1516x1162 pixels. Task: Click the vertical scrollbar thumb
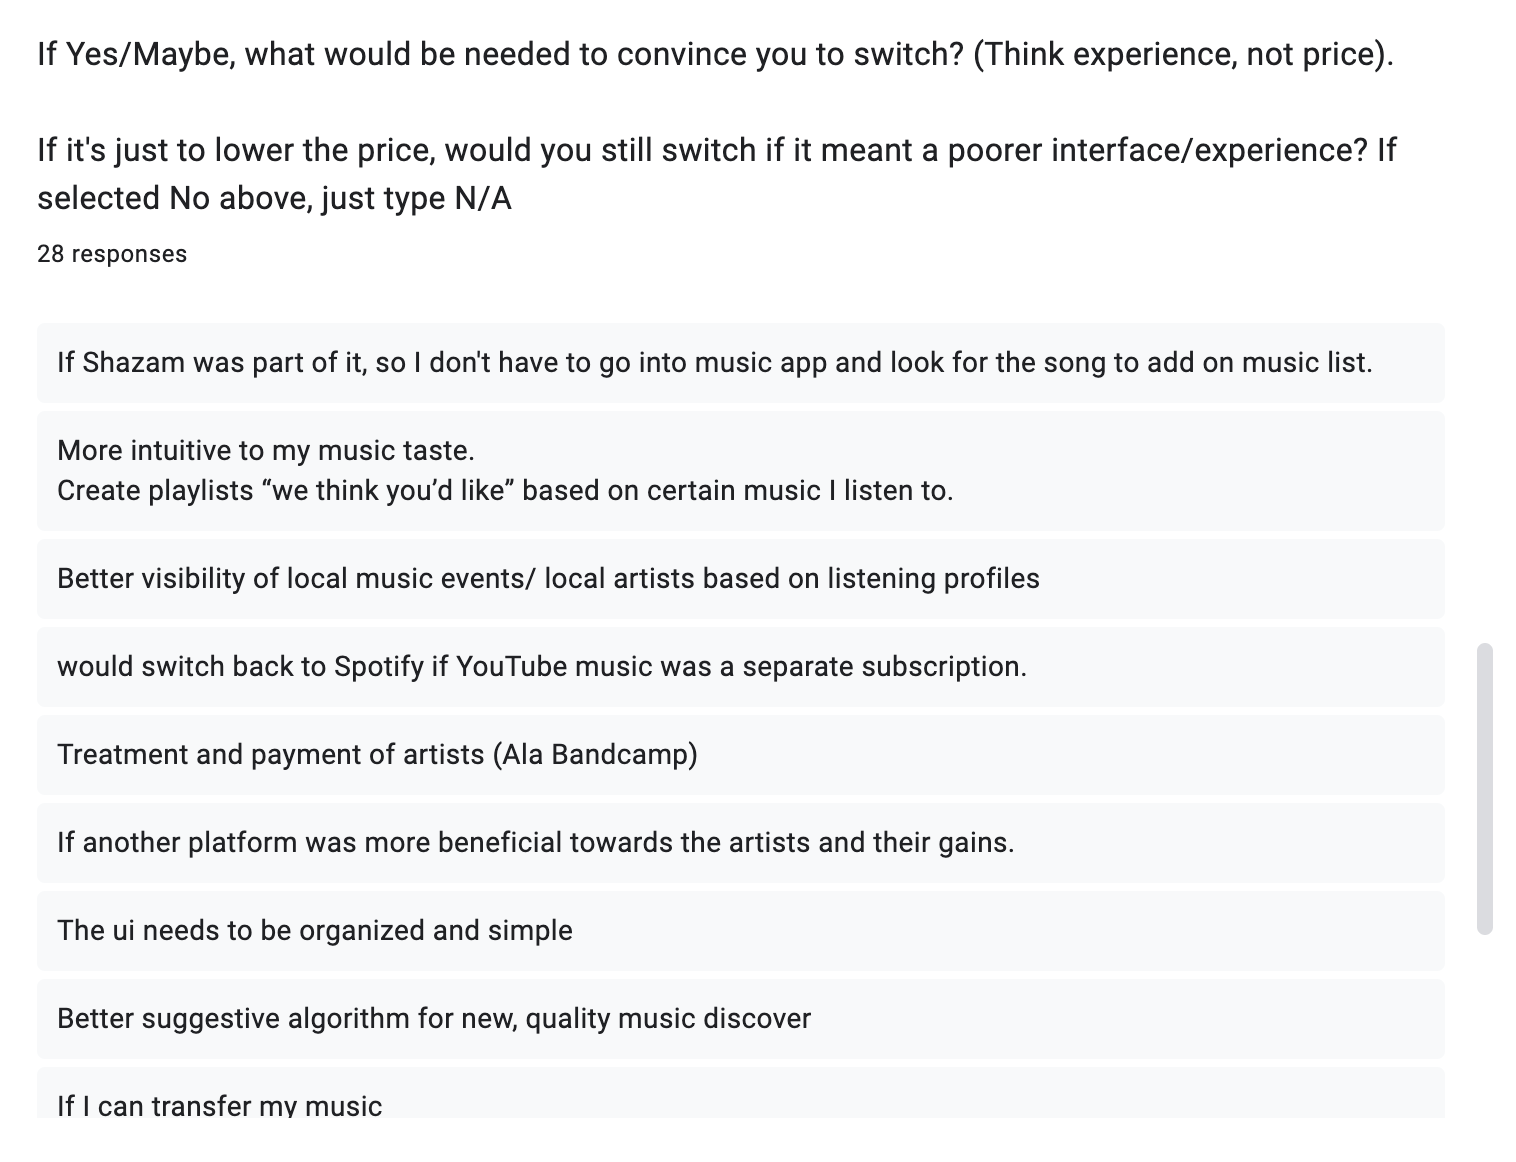pyautogui.click(x=1484, y=788)
